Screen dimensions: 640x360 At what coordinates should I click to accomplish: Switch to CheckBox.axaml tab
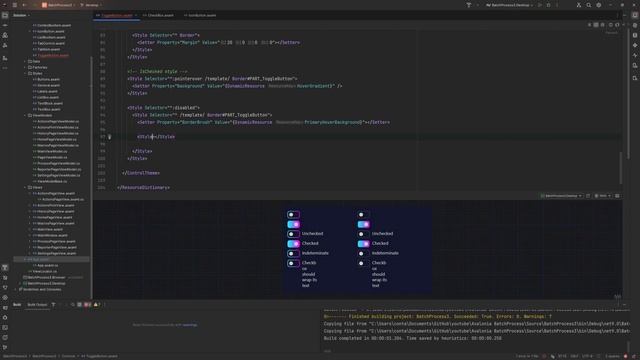(160, 15)
